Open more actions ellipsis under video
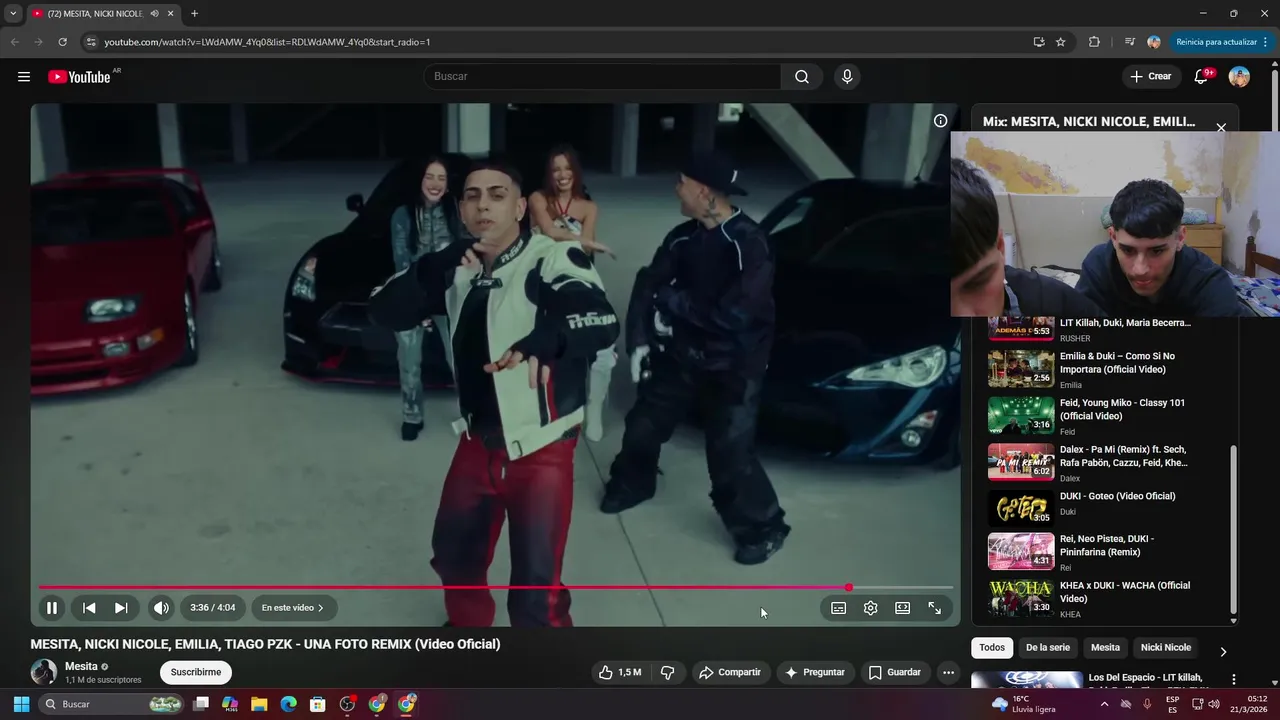1280x720 pixels. (x=948, y=673)
